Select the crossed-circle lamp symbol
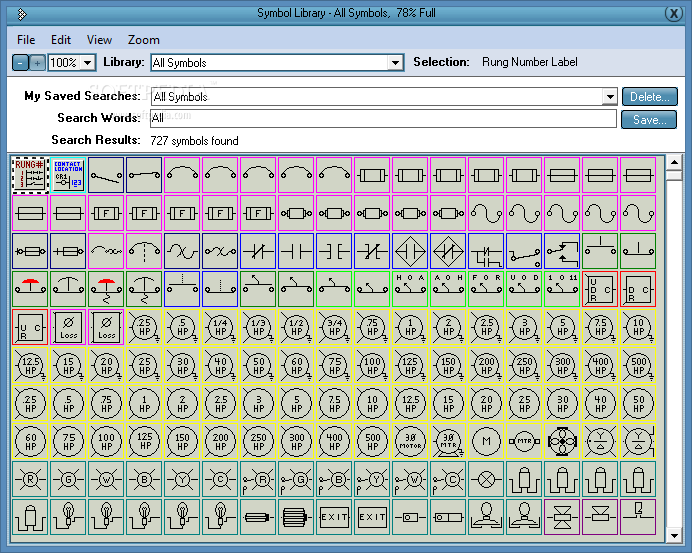 click(486, 479)
